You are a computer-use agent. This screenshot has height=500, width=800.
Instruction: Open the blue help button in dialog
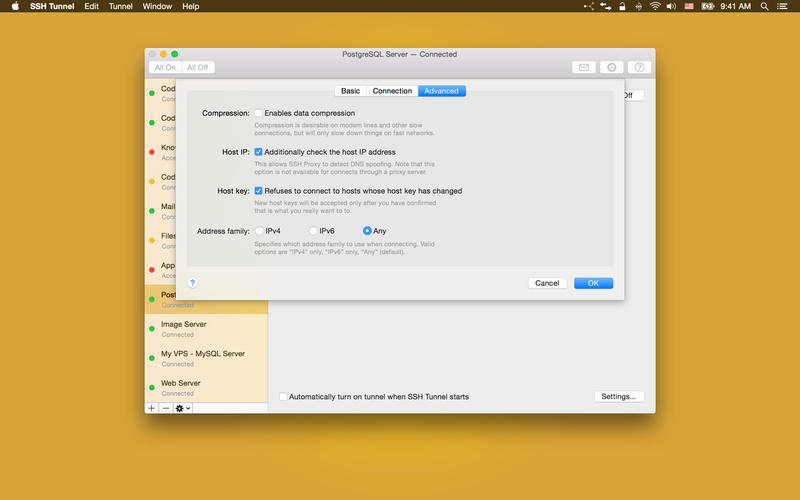click(x=192, y=283)
